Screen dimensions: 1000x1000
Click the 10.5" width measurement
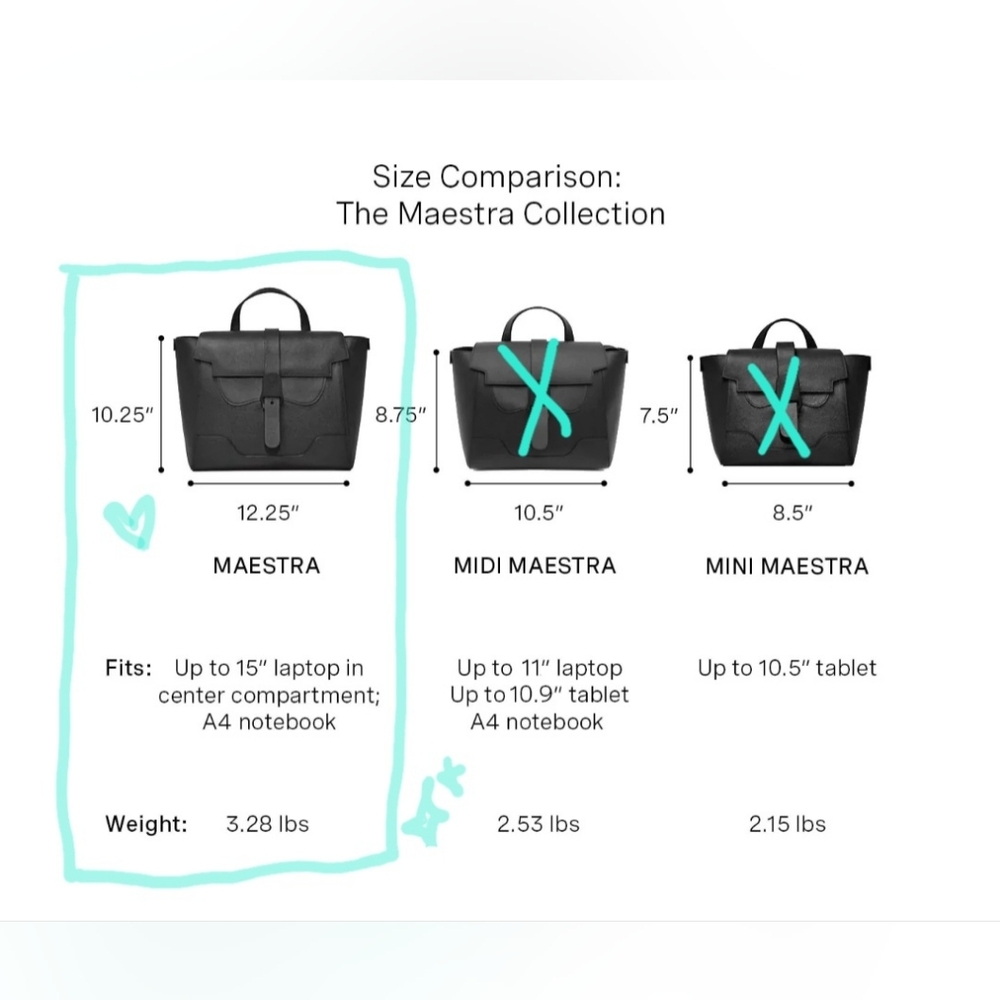[x=539, y=513]
